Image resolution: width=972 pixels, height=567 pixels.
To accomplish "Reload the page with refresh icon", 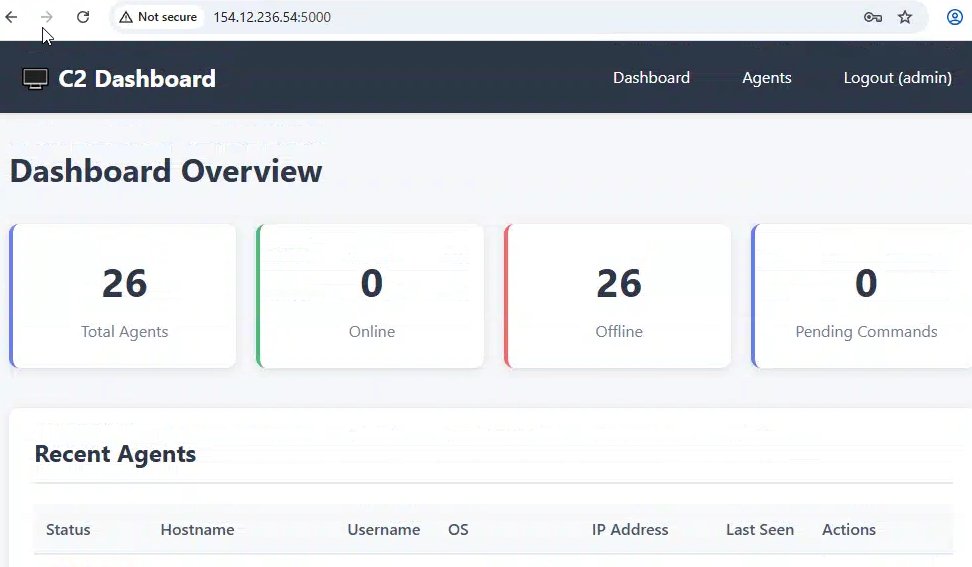I will coord(83,17).
